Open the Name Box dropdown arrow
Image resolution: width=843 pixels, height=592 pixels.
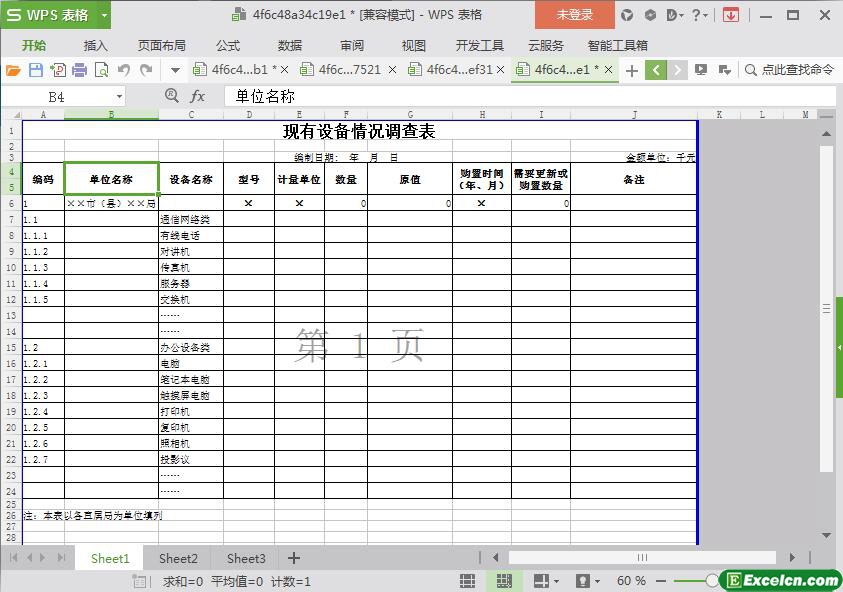[x=119, y=96]
